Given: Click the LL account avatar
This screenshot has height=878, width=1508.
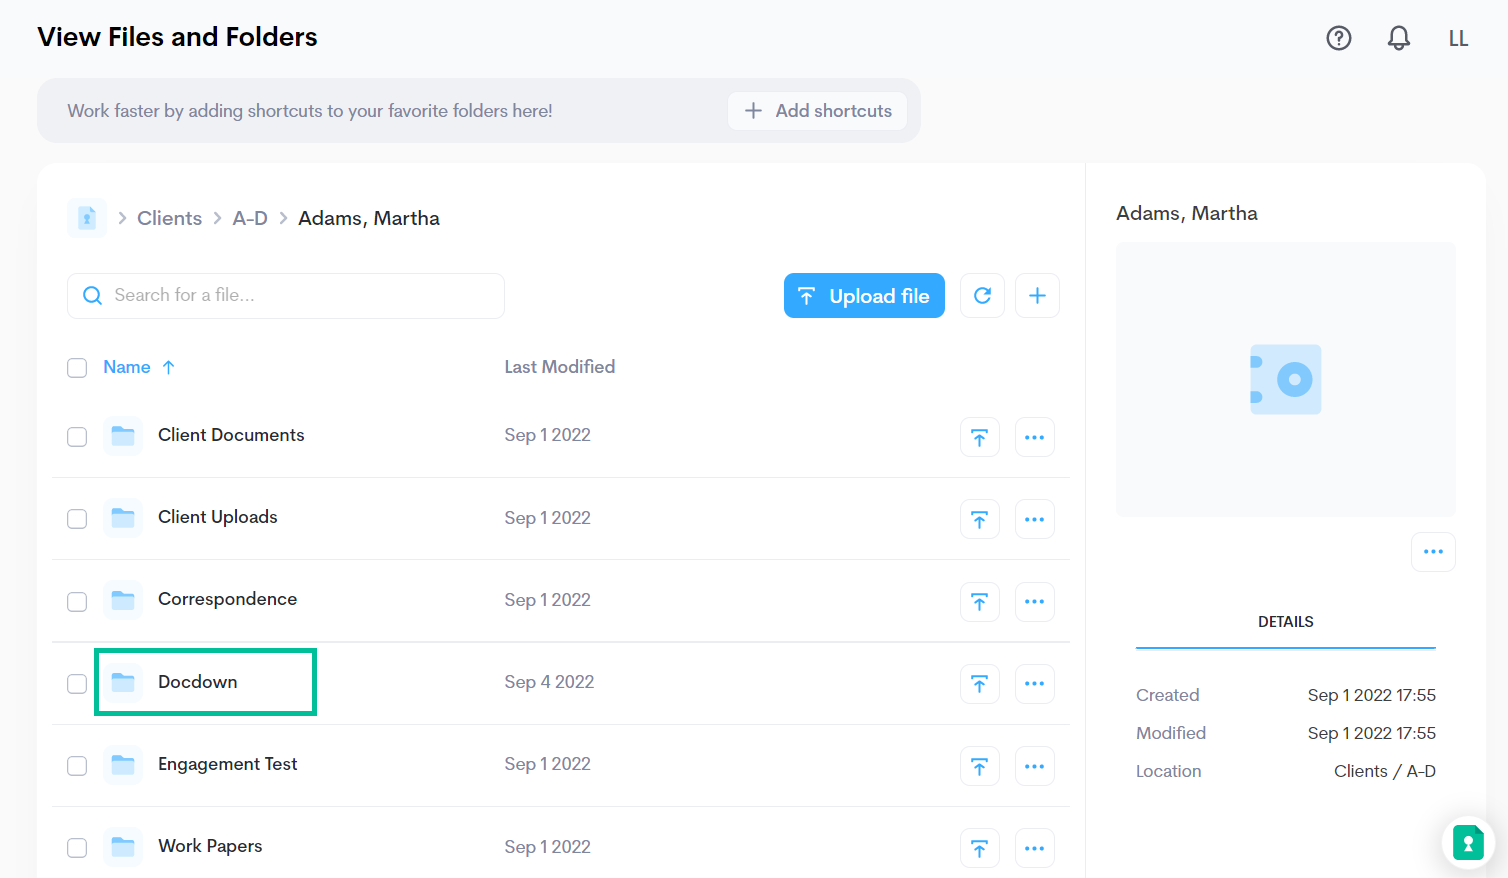Looking at the screenshot, I should pos(1458,38).
